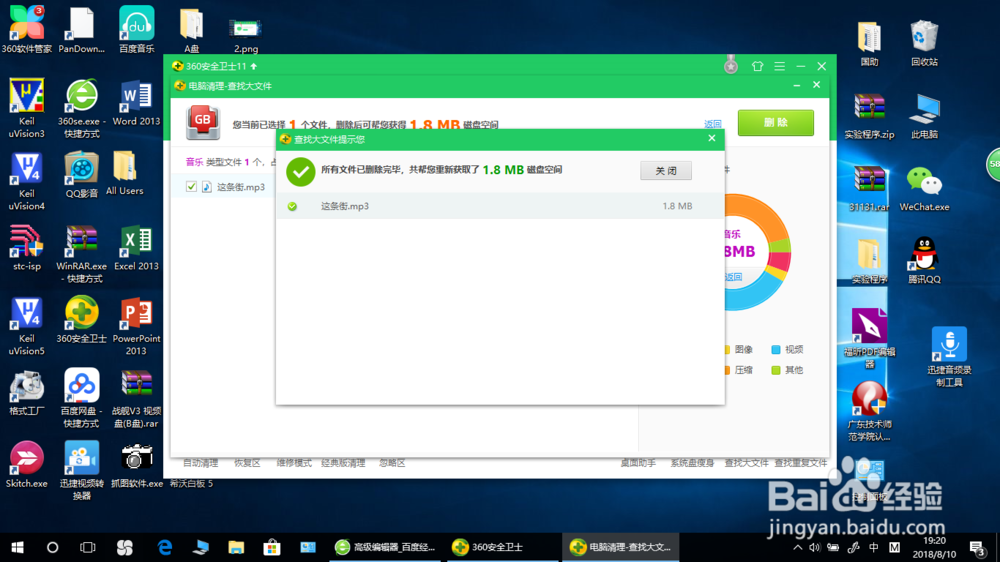Click the 关闭 button in deletion dialog
The image size is (1000, 562).
pos(666,170)
